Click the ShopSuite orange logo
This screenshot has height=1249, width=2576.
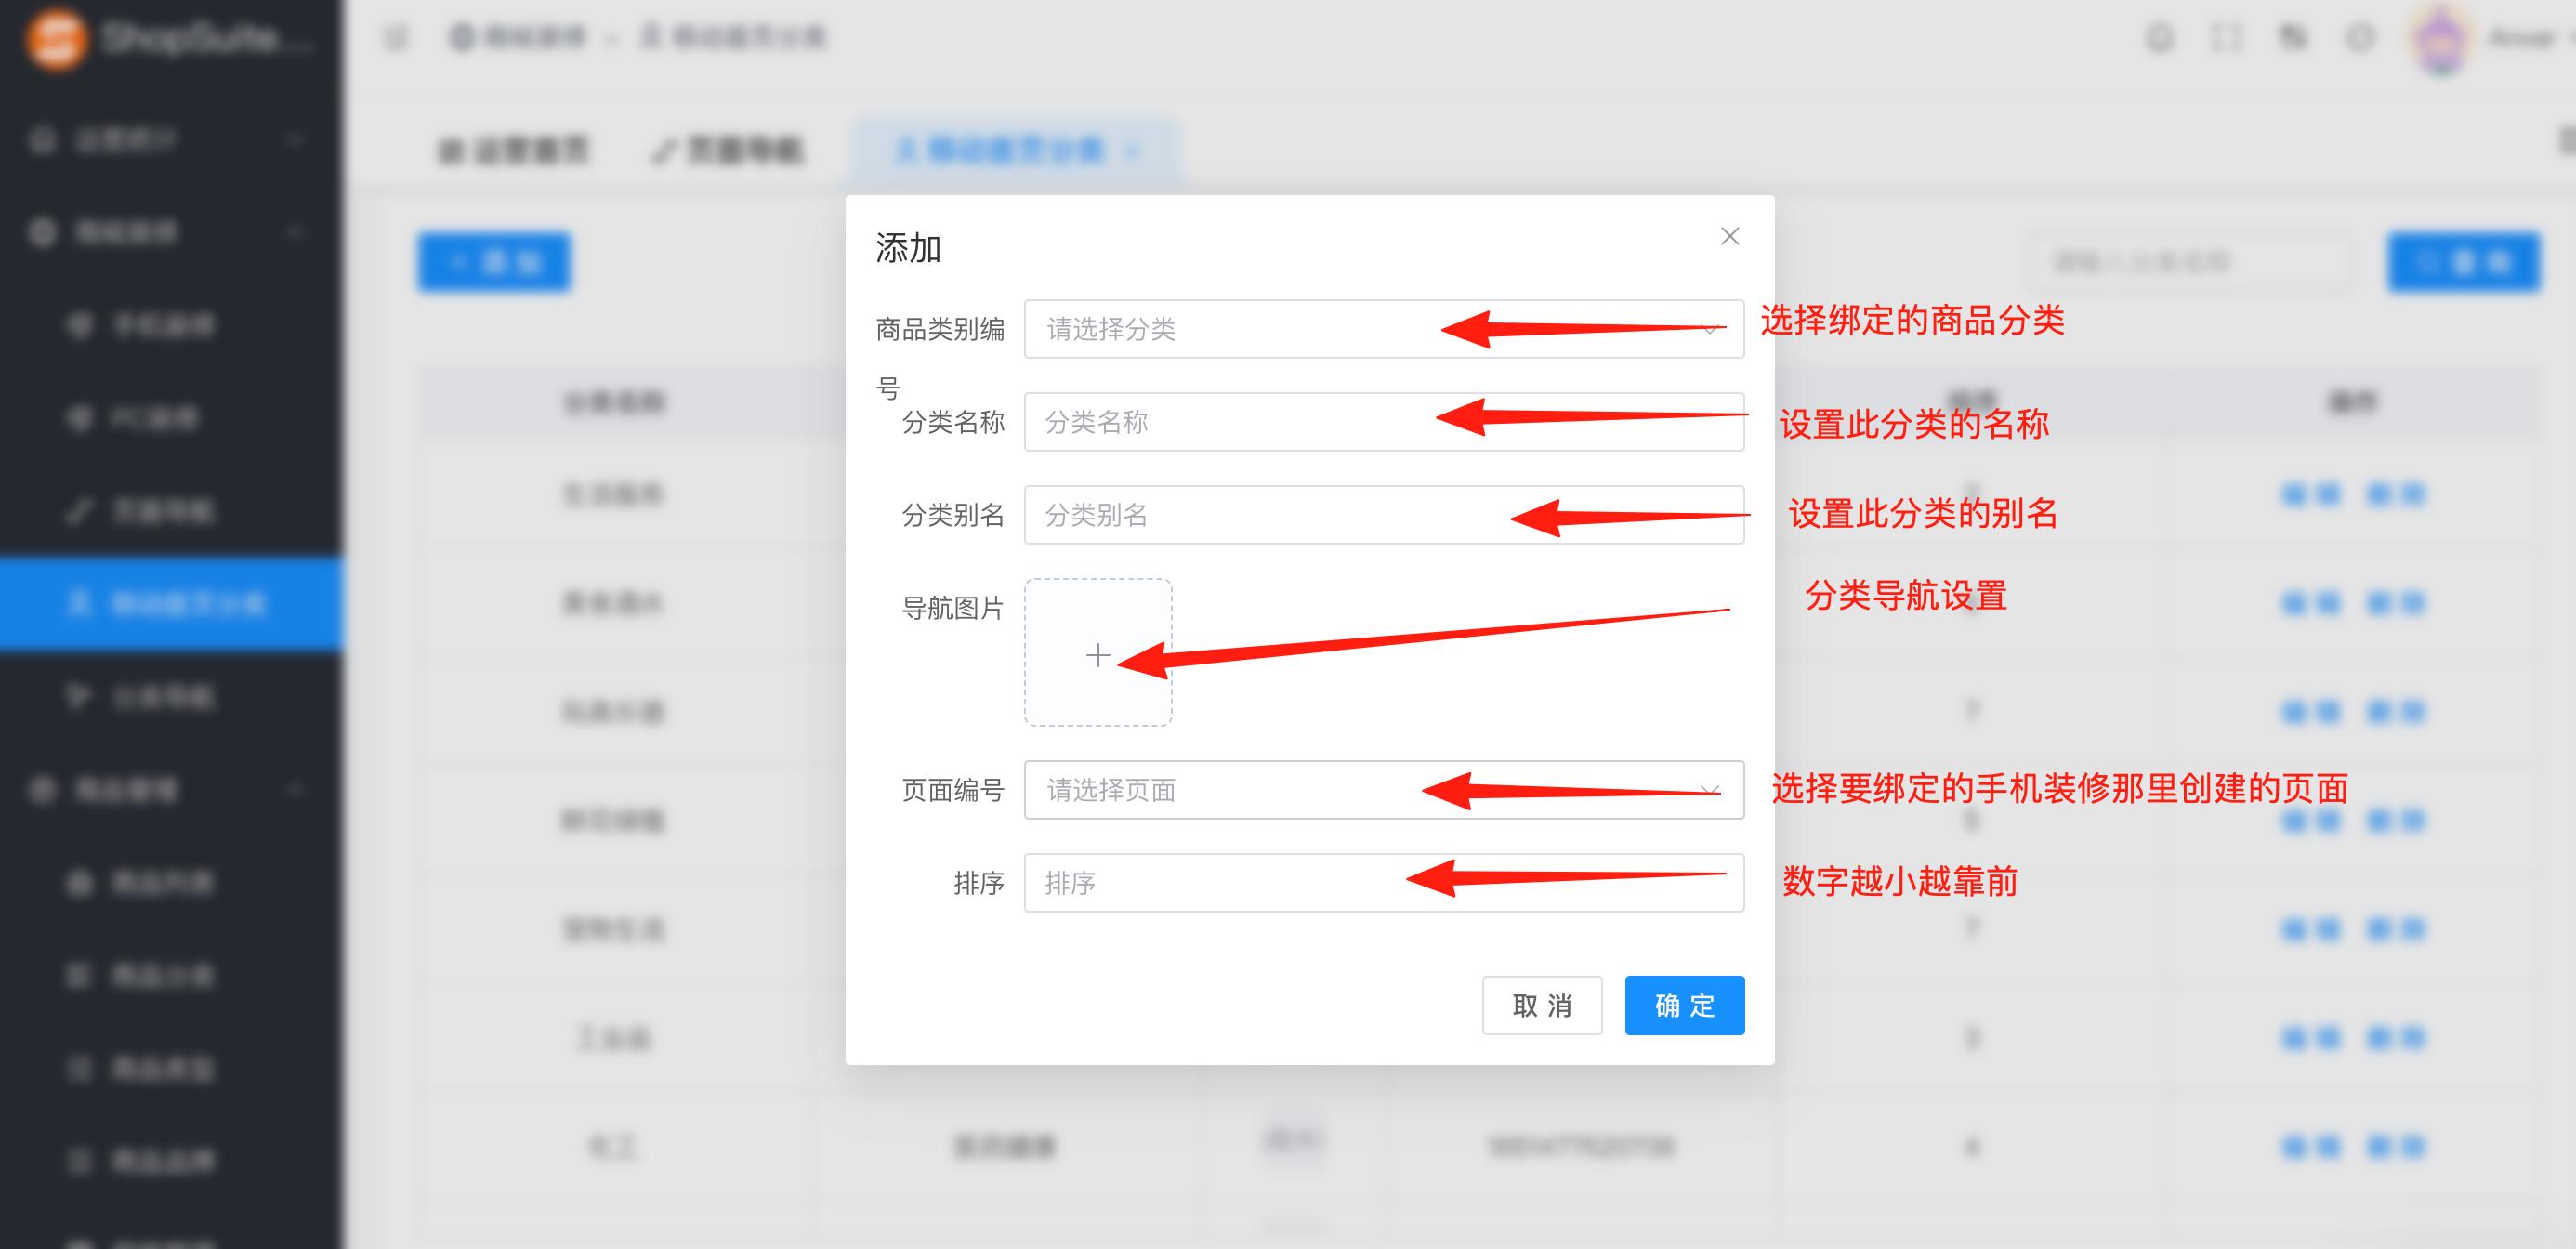(x=56, y=39)
